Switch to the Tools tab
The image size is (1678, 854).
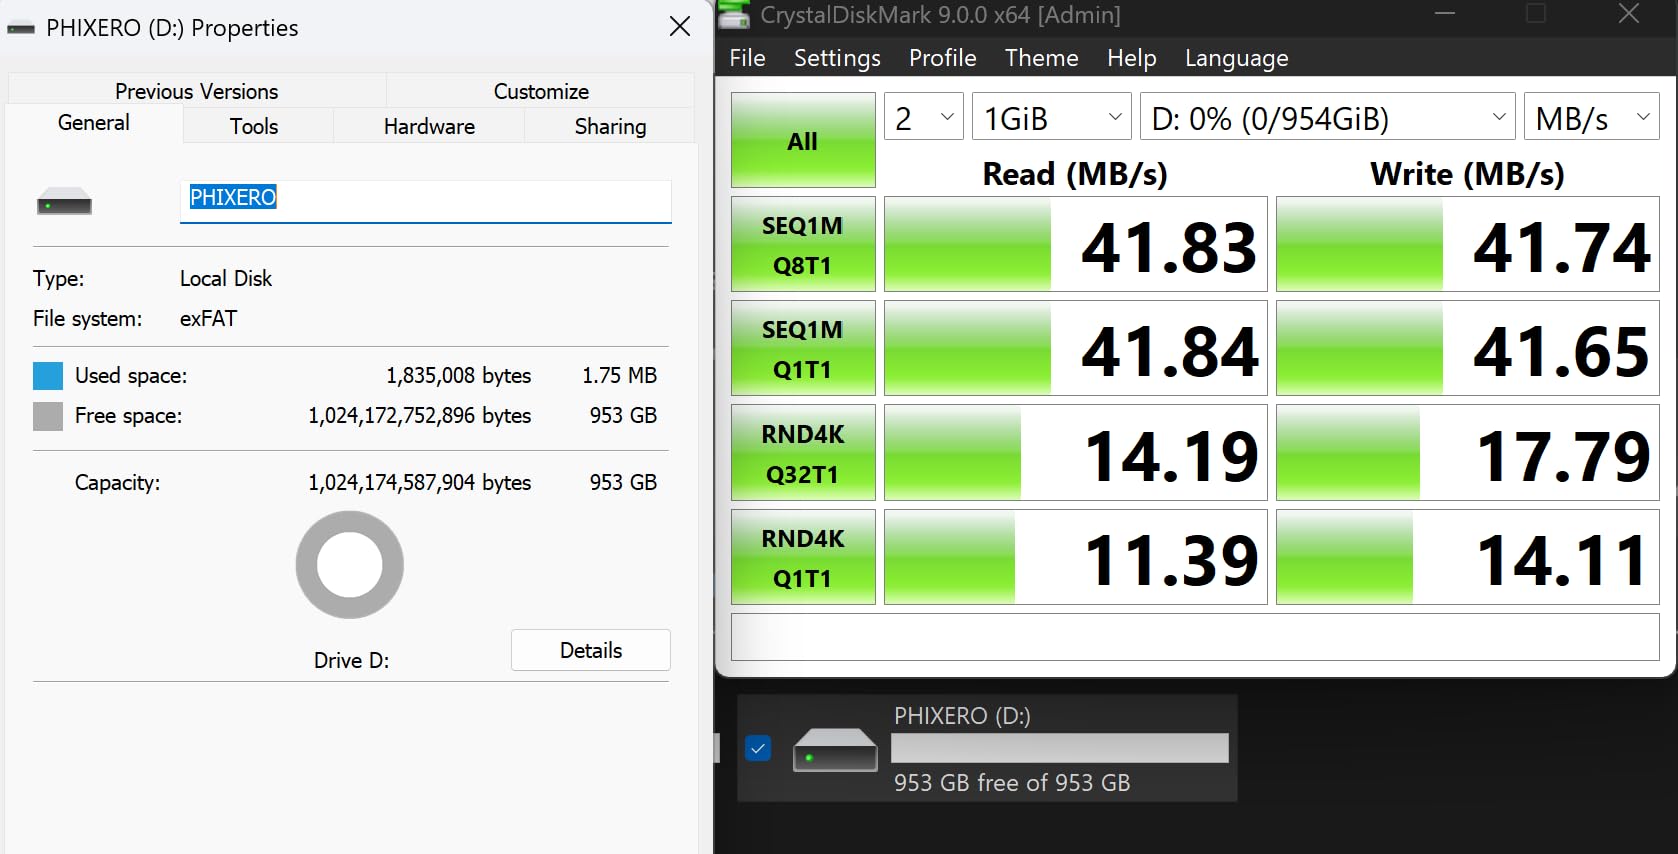[x=254, y=126]
